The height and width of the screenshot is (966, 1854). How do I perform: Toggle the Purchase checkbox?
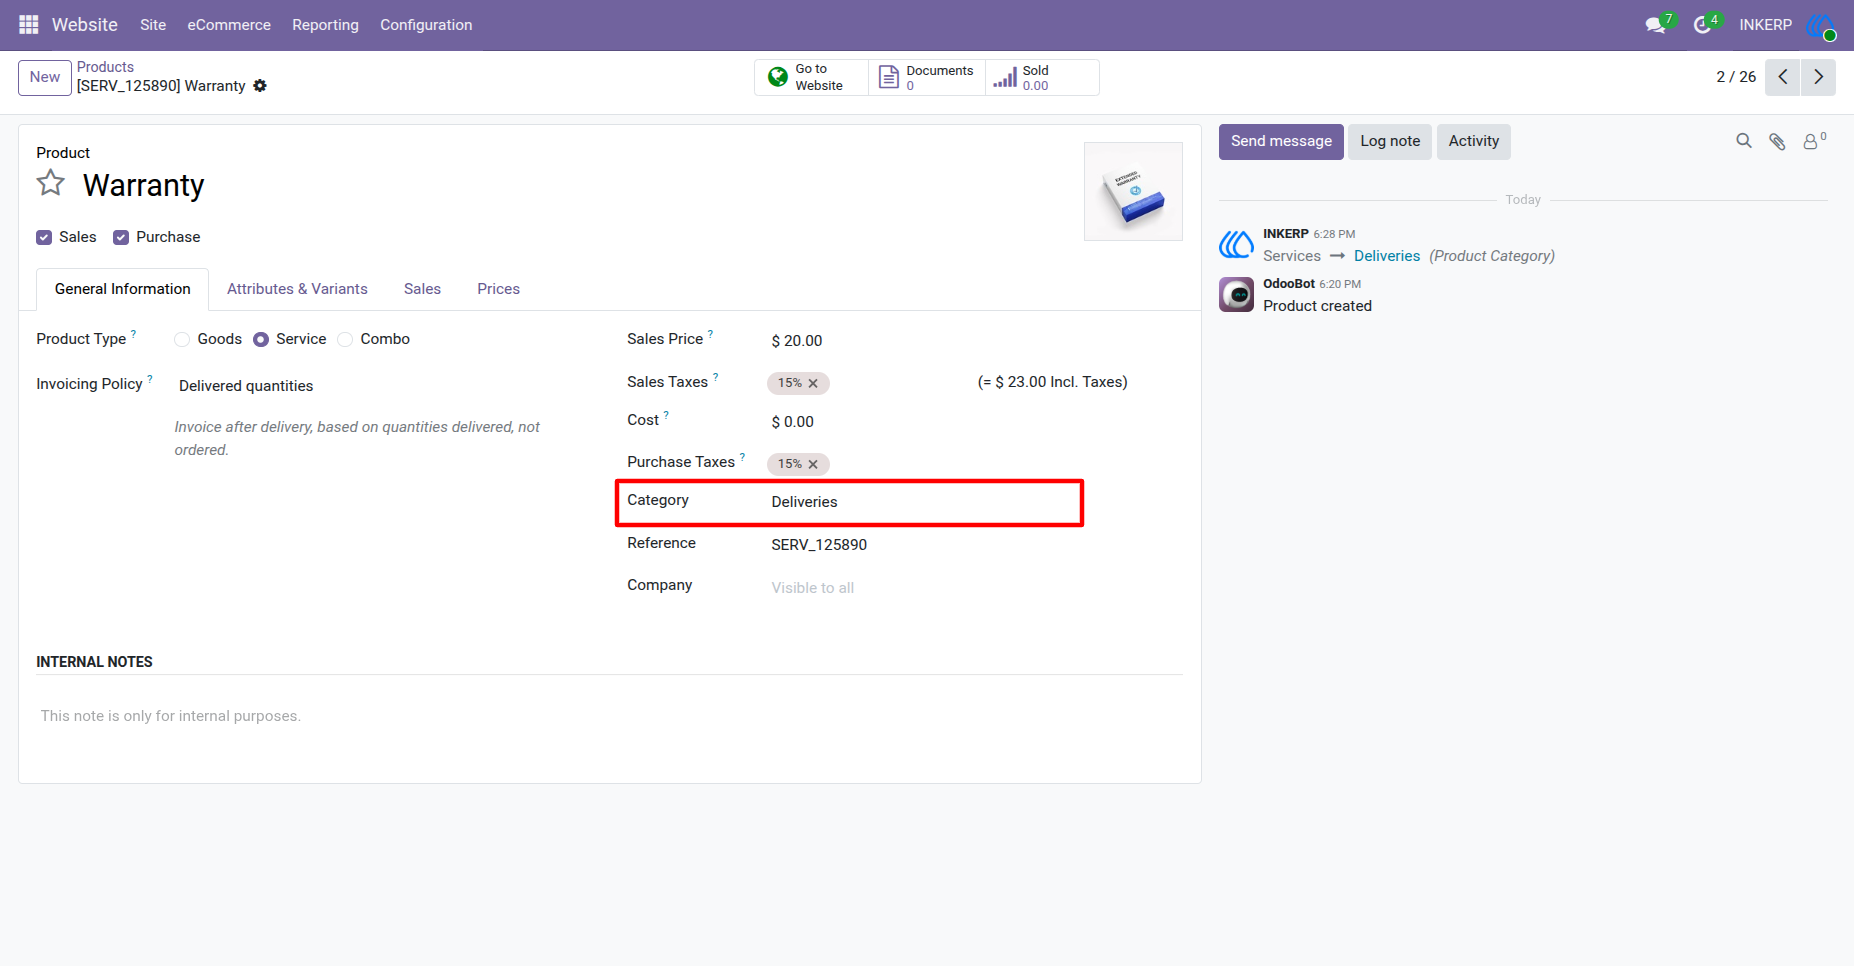121,237
